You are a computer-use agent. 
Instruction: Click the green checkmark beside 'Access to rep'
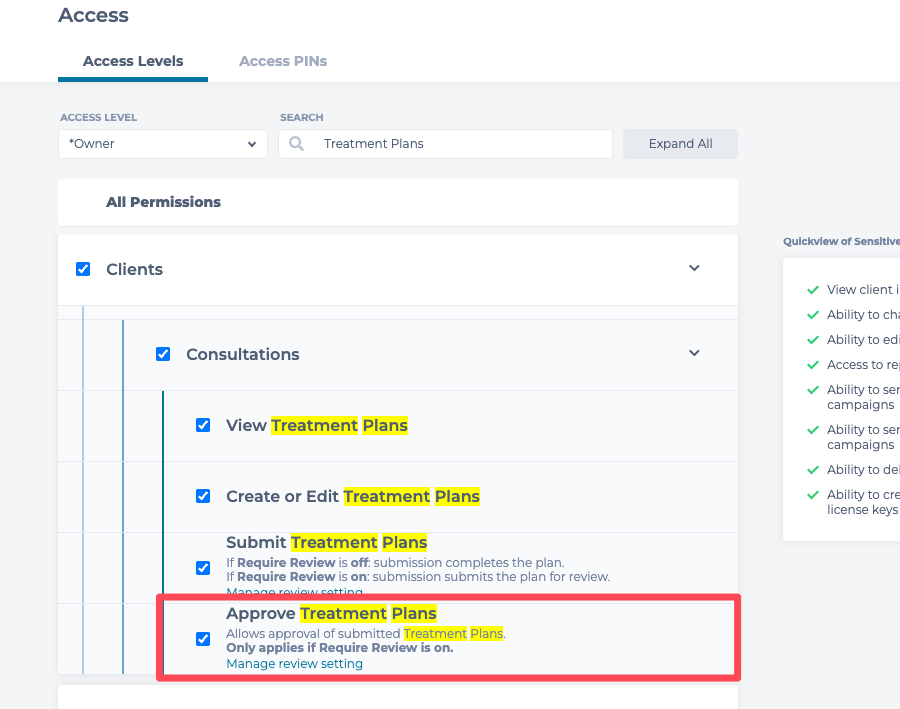coord(813,365)
